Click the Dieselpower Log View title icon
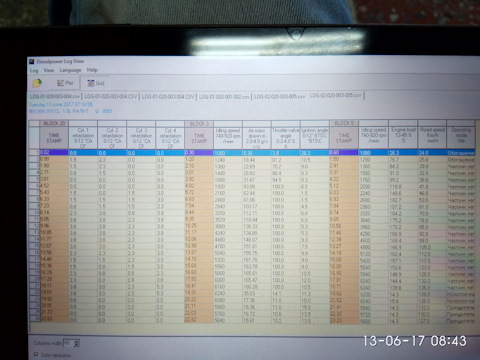This screenshot has height=360, width=480. (32, 61)
